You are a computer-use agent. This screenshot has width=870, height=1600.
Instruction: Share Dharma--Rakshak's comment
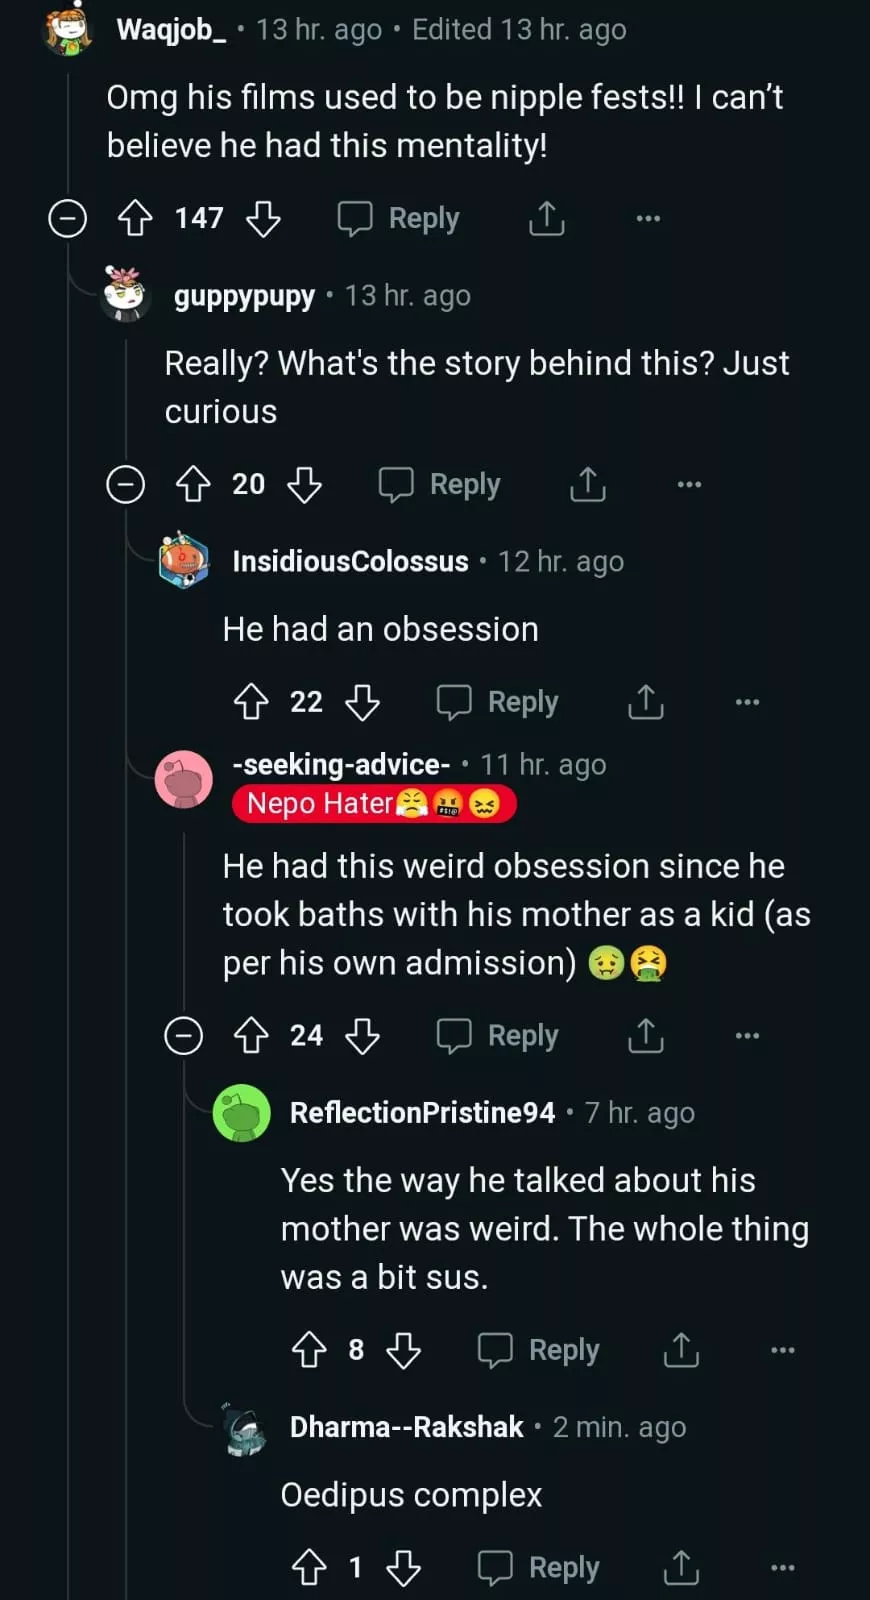tap(681, 1567)
